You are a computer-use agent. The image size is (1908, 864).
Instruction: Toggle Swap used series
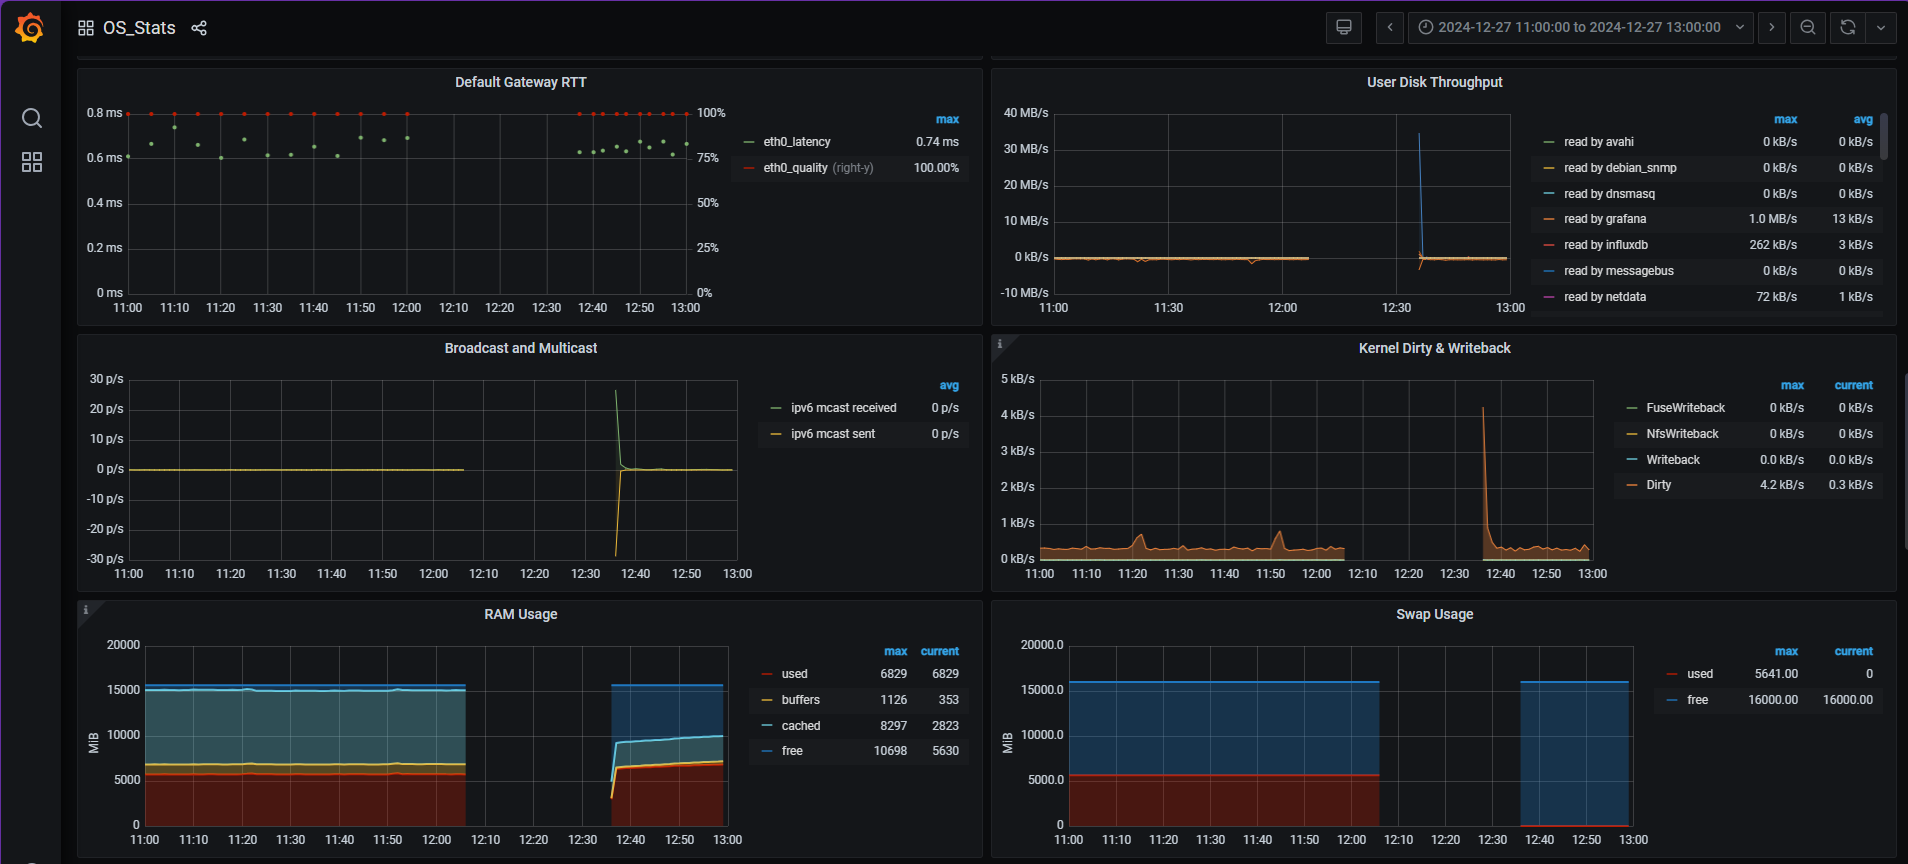(x=1700, y=674)
